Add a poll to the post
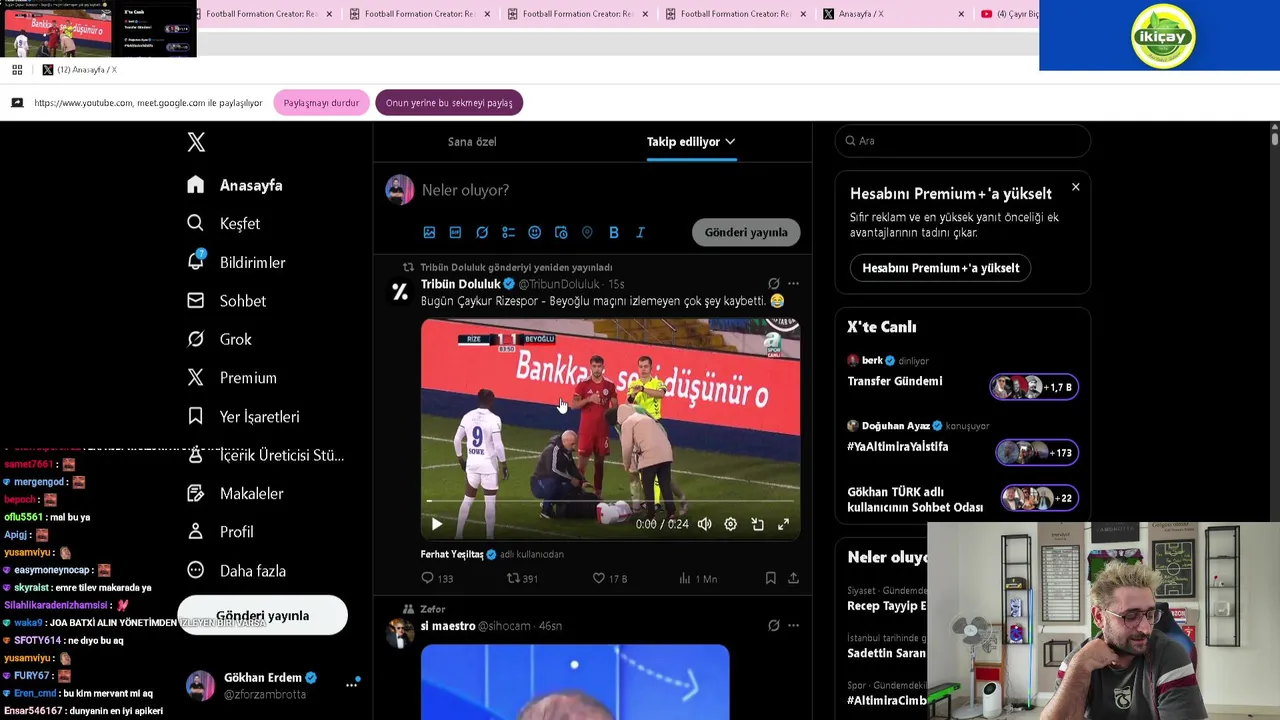1280x720 pixels. [508, 232]
